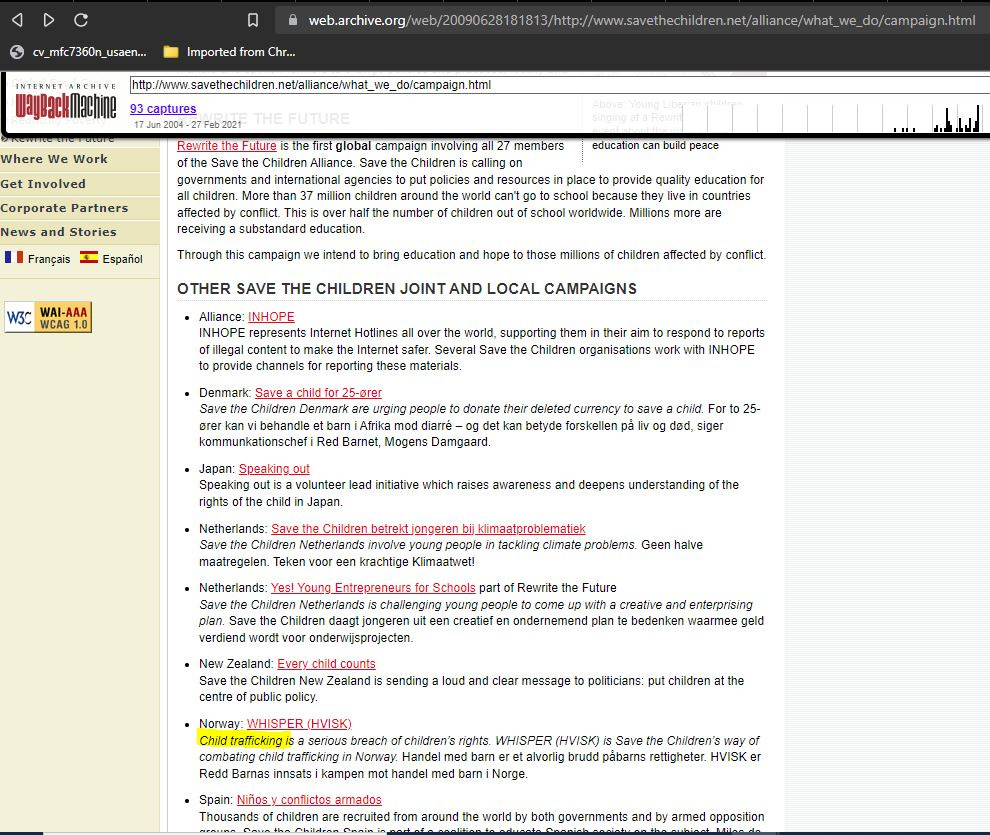Click the browser address bar URL
Screen dimensions: 990x835
coord(641,20)
